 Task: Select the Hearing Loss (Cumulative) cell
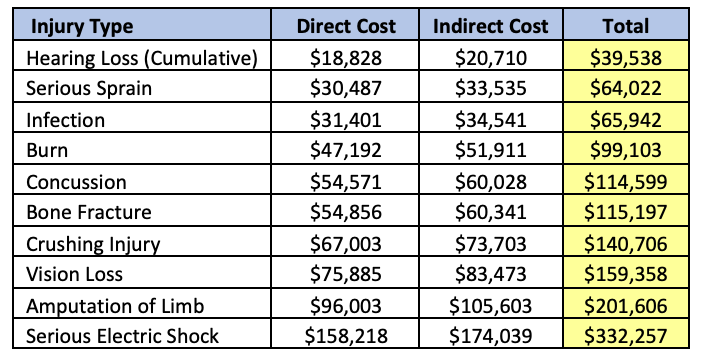(x=141, y=55)
